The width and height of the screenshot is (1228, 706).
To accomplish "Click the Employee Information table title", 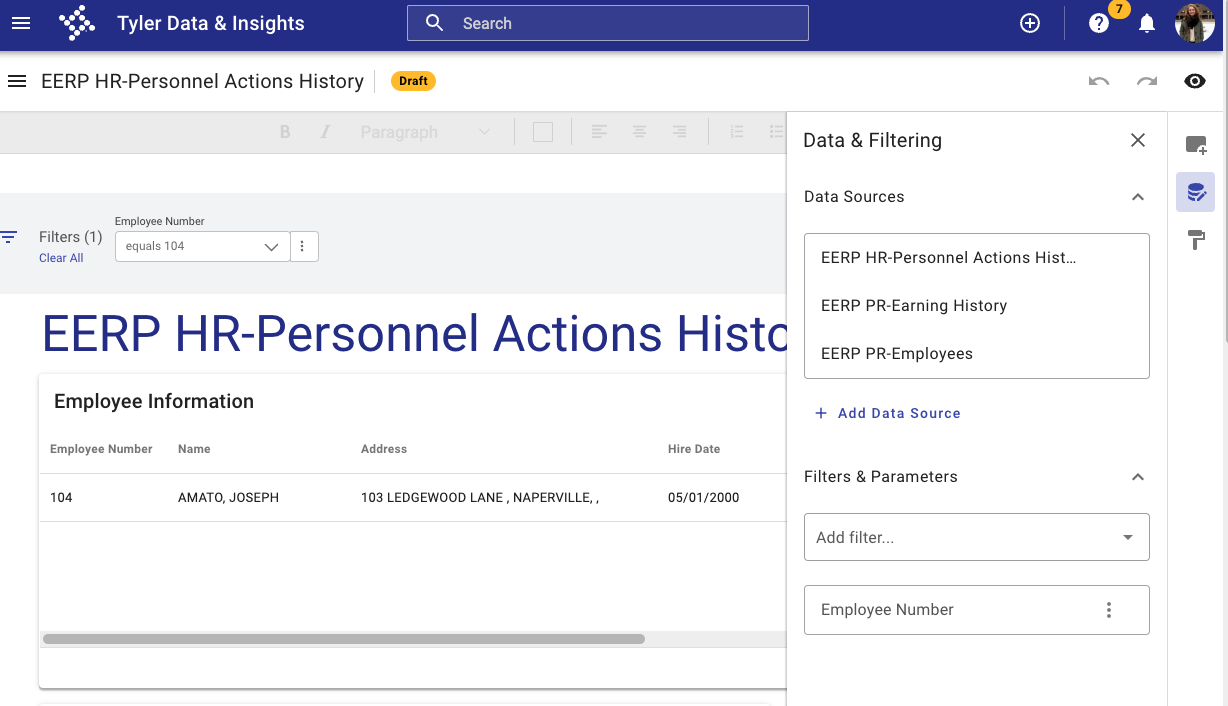I will click(x=154, y=402).
